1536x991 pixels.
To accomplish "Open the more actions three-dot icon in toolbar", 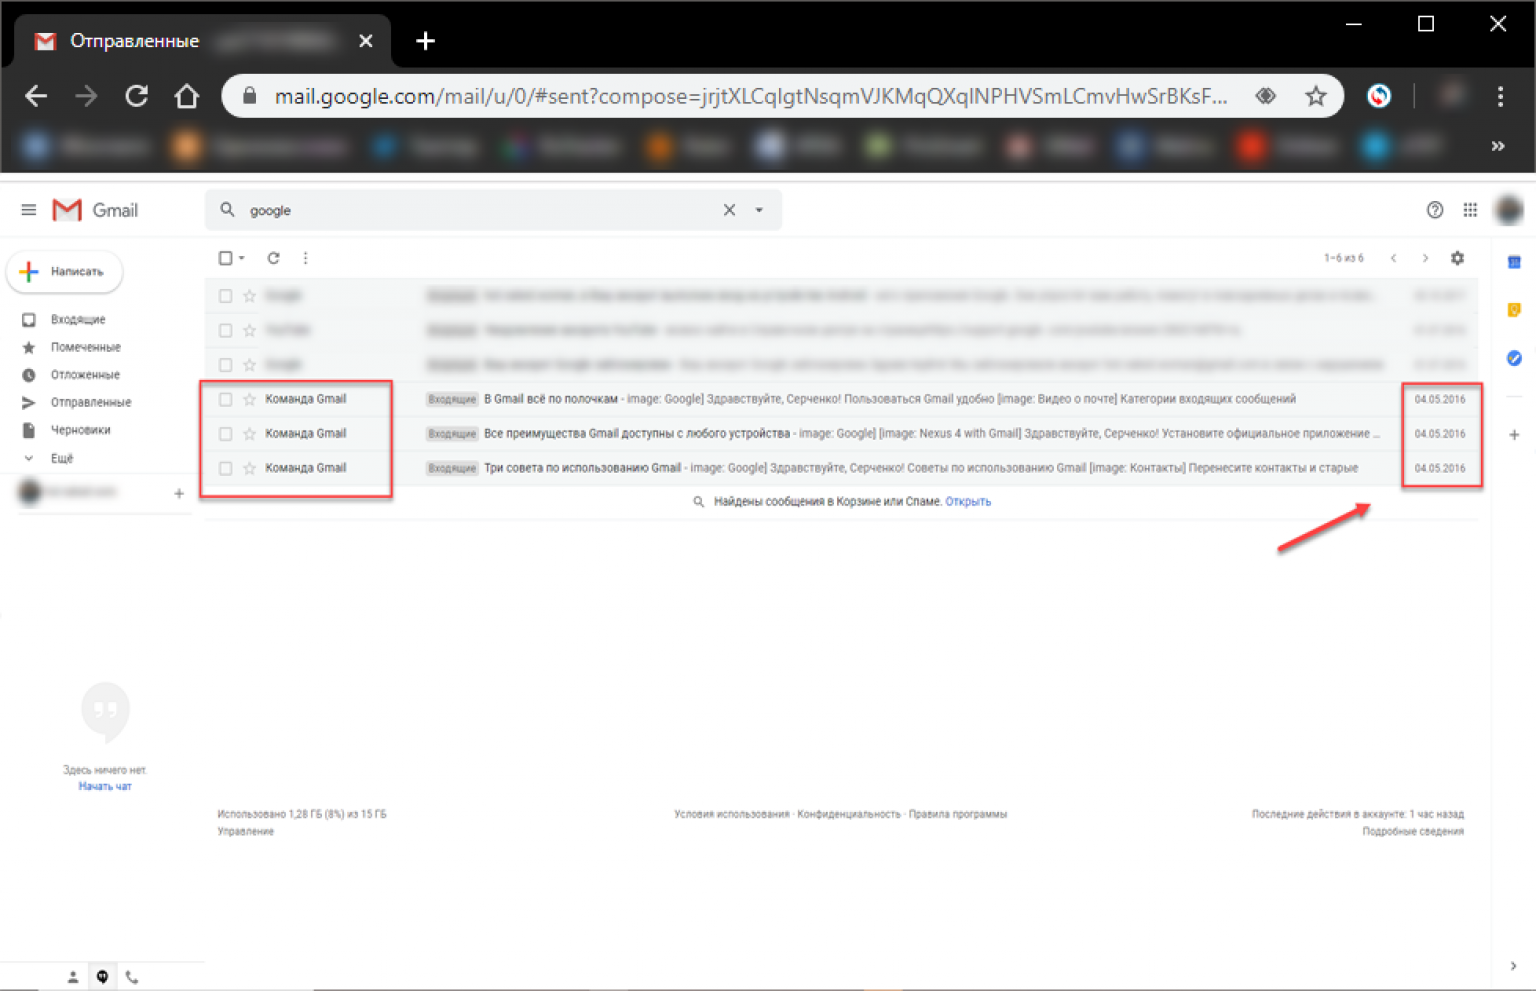I will 306,258.
